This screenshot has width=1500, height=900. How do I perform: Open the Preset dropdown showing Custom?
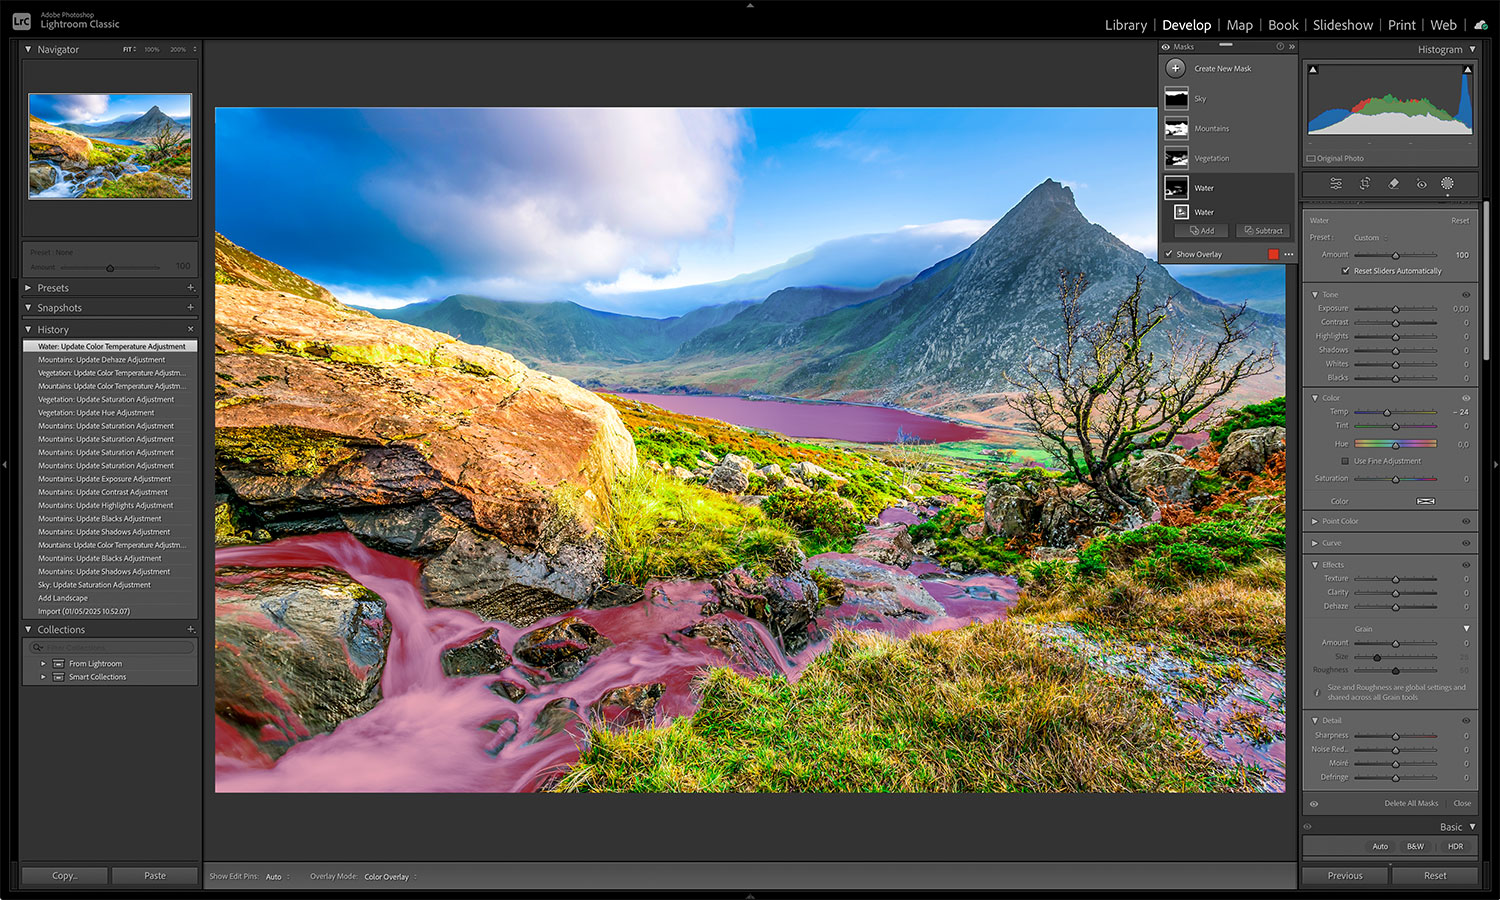(1366, 237)
